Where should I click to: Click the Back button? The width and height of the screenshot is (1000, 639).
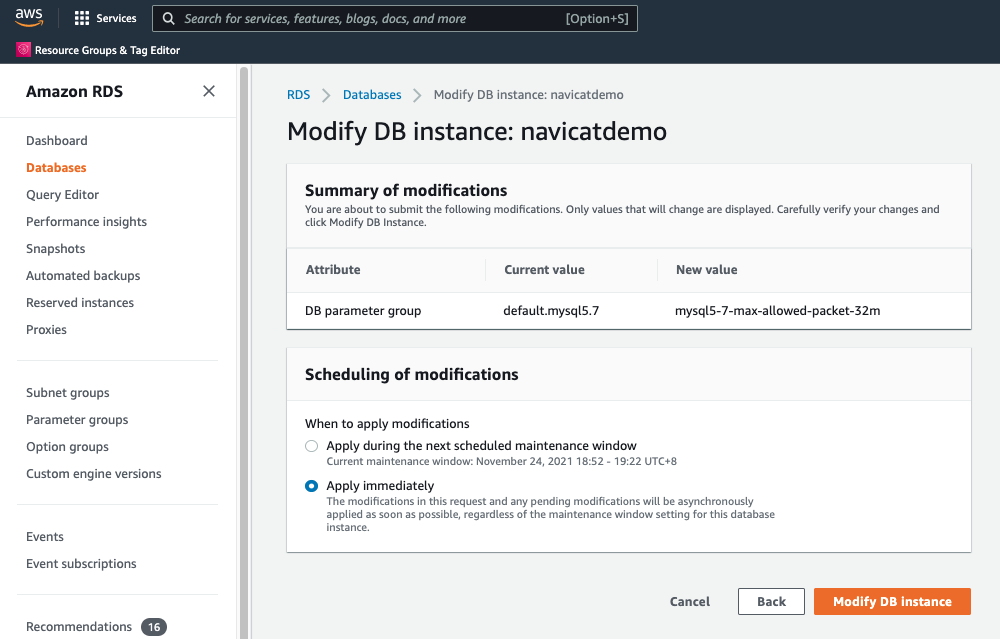point(771,601)
